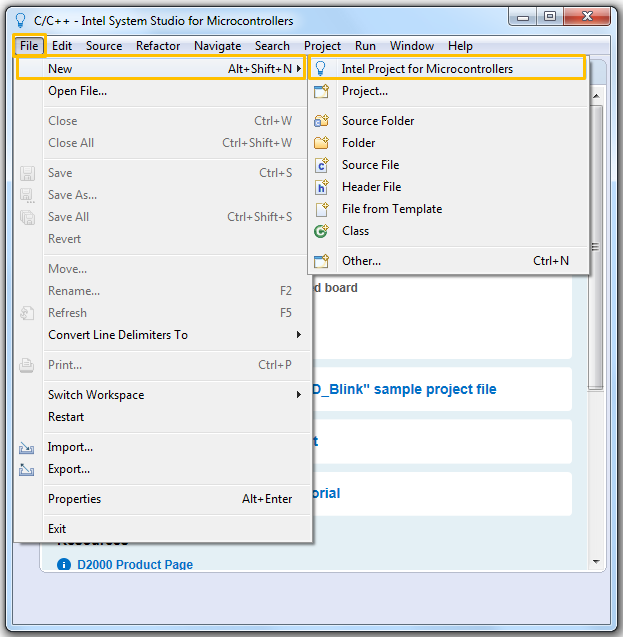
Task: Open the D2000 Product Page link
Action: [x=135, y=565]
